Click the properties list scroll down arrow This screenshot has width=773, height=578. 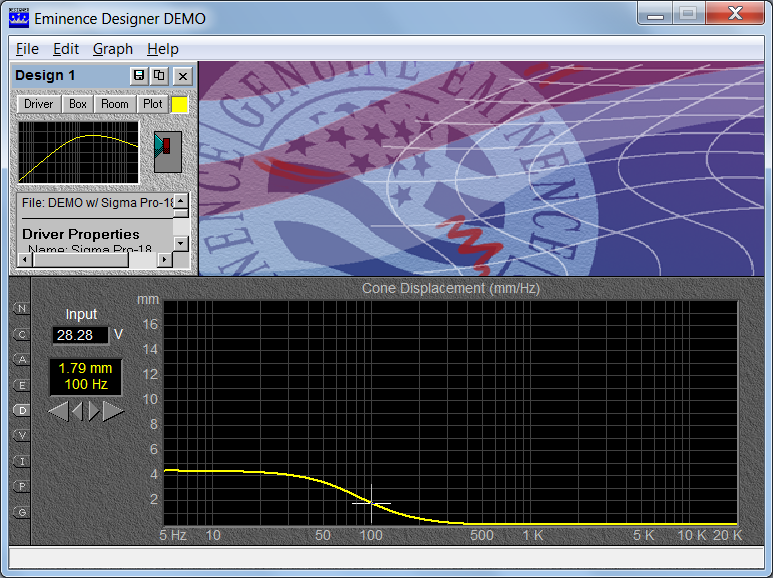click(181, 243)
